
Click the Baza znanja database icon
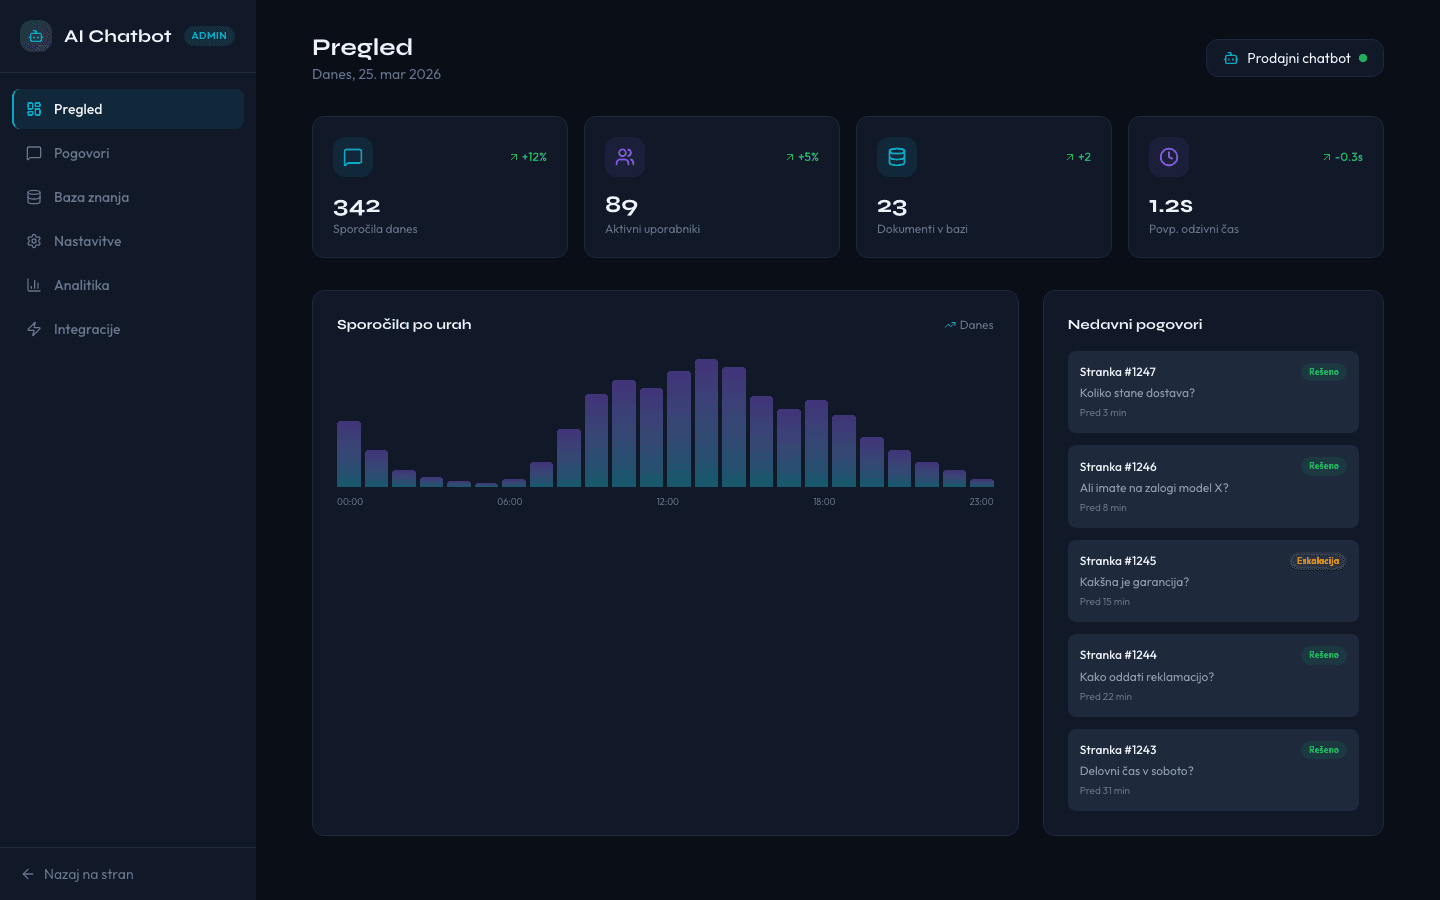tap(34, 197)
